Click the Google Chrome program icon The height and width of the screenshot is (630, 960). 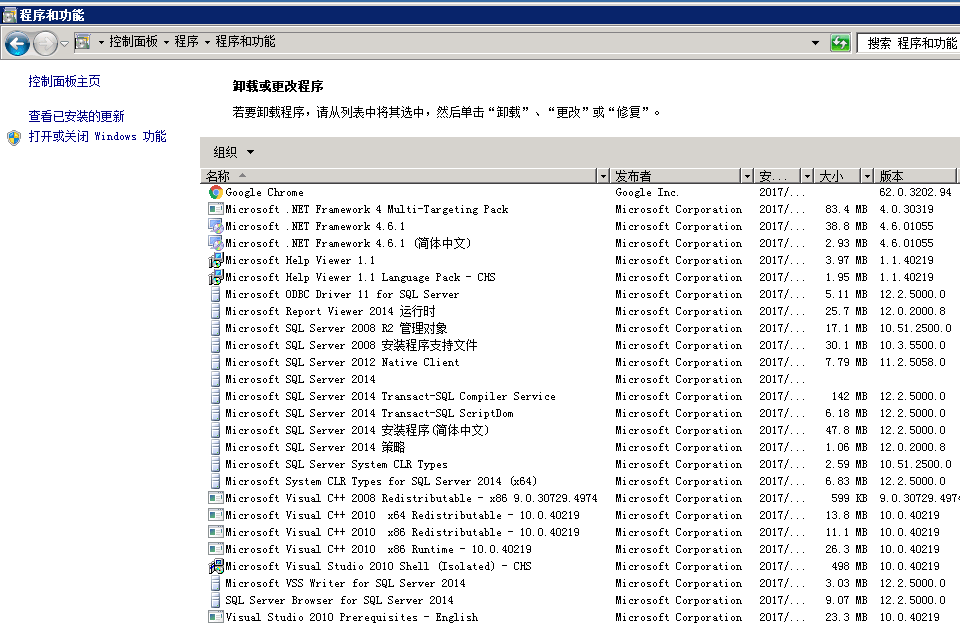(216, 193)
